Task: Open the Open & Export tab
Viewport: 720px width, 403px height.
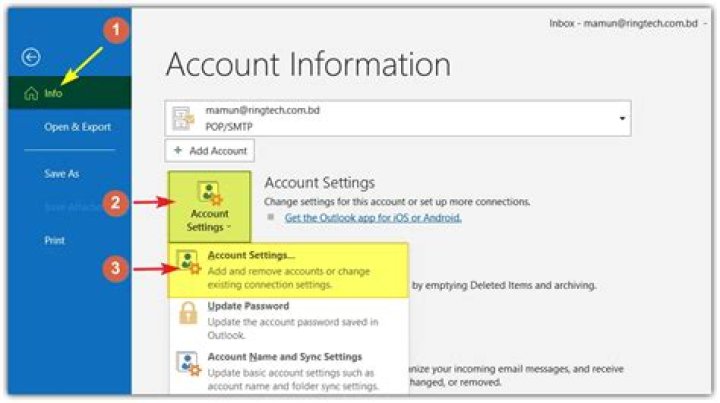Action: click(x=77, y=127)
